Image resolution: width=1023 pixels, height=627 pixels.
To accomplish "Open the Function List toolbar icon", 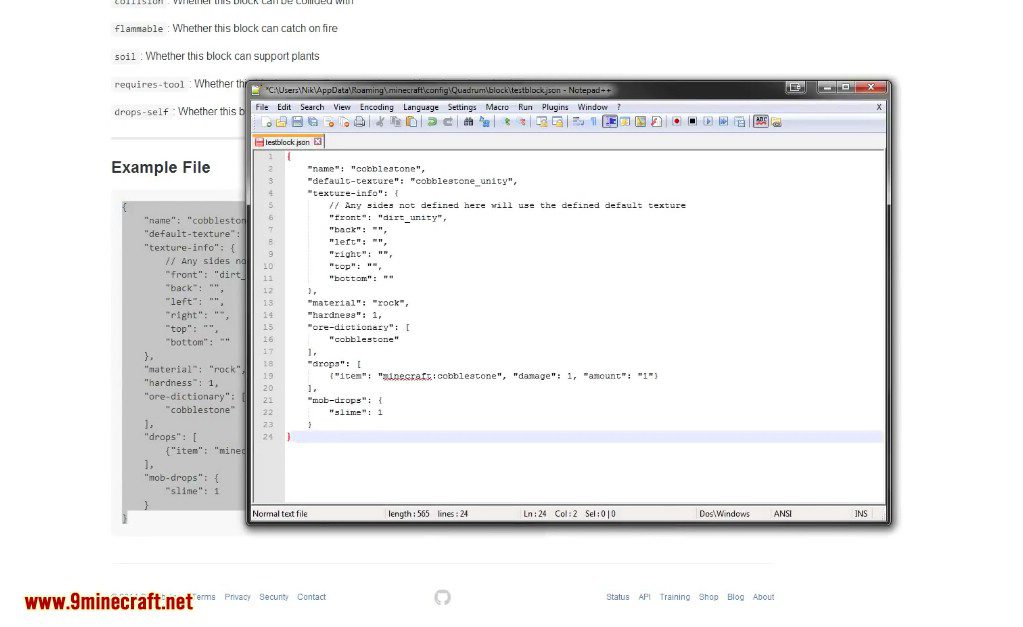I will (656, 122).
